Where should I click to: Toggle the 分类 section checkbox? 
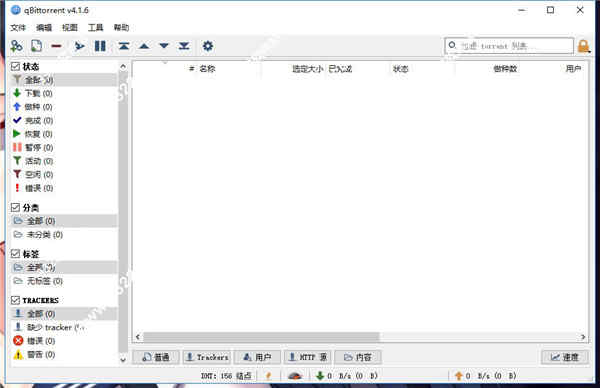pyautogui.click(x=15, y=208)
